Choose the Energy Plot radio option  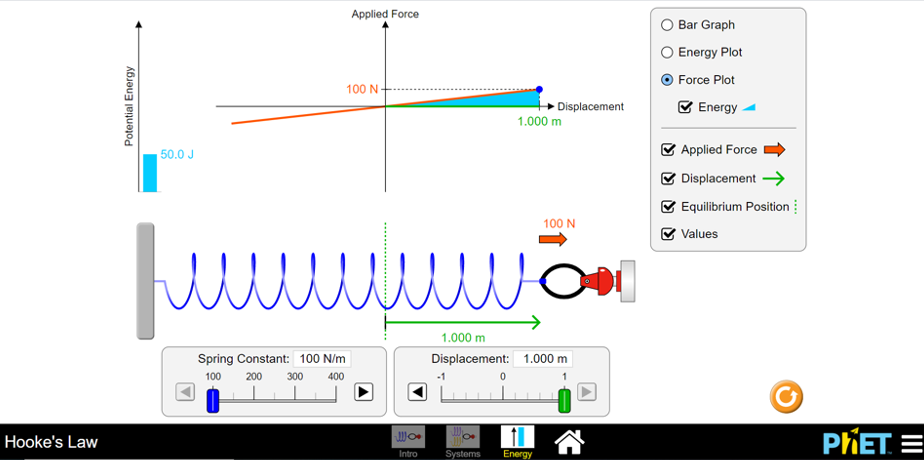[x=667, y=52]
